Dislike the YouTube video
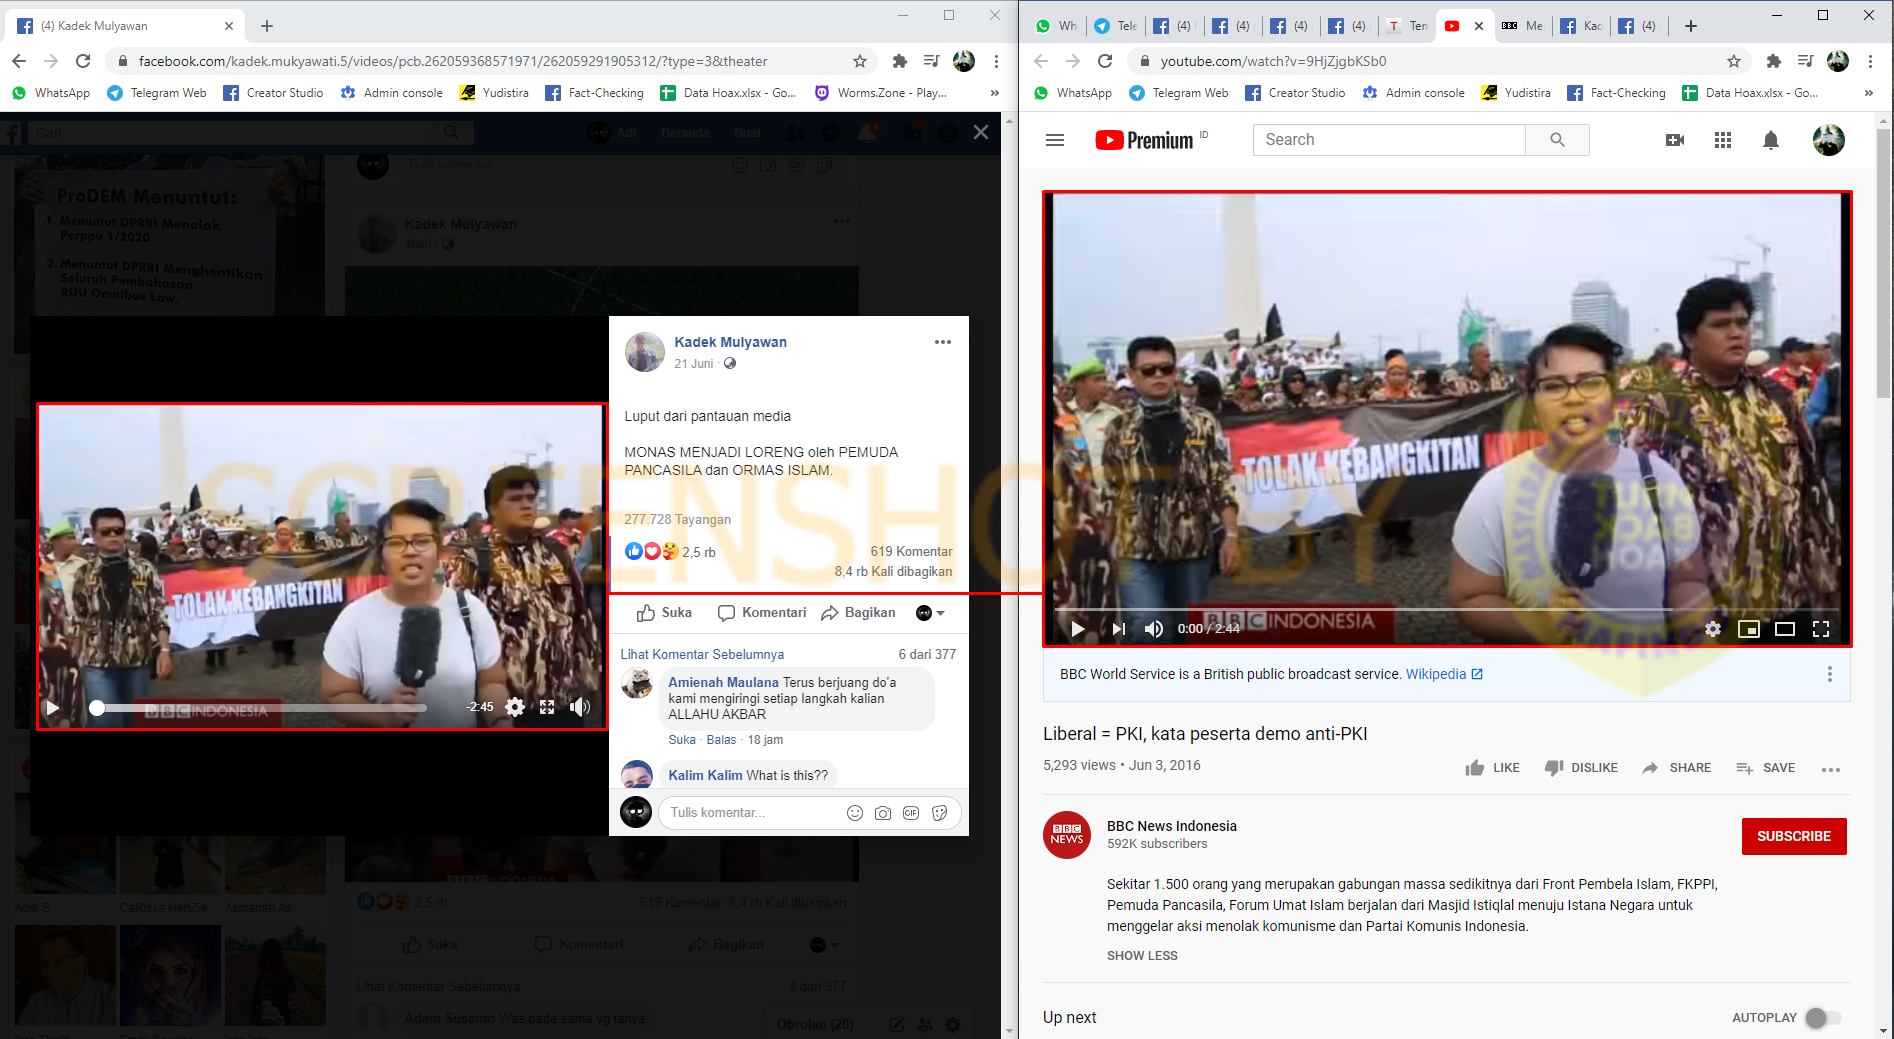Image resolution: width=1894 pixels, height=1039 pixels. pos(1581,768)
